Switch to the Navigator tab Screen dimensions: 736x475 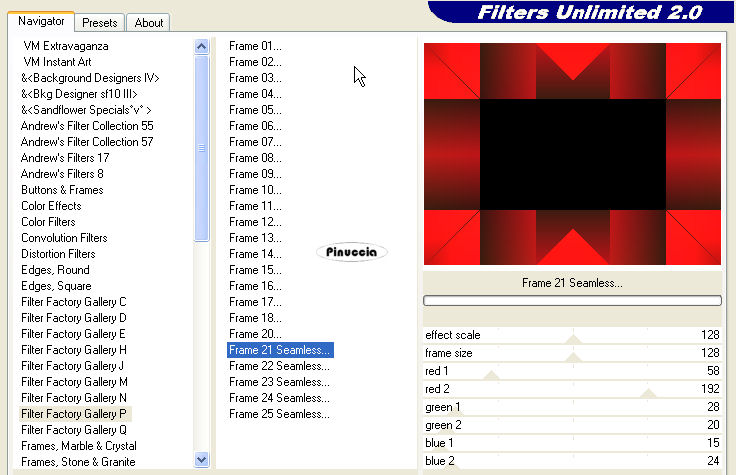pos(41,22)
